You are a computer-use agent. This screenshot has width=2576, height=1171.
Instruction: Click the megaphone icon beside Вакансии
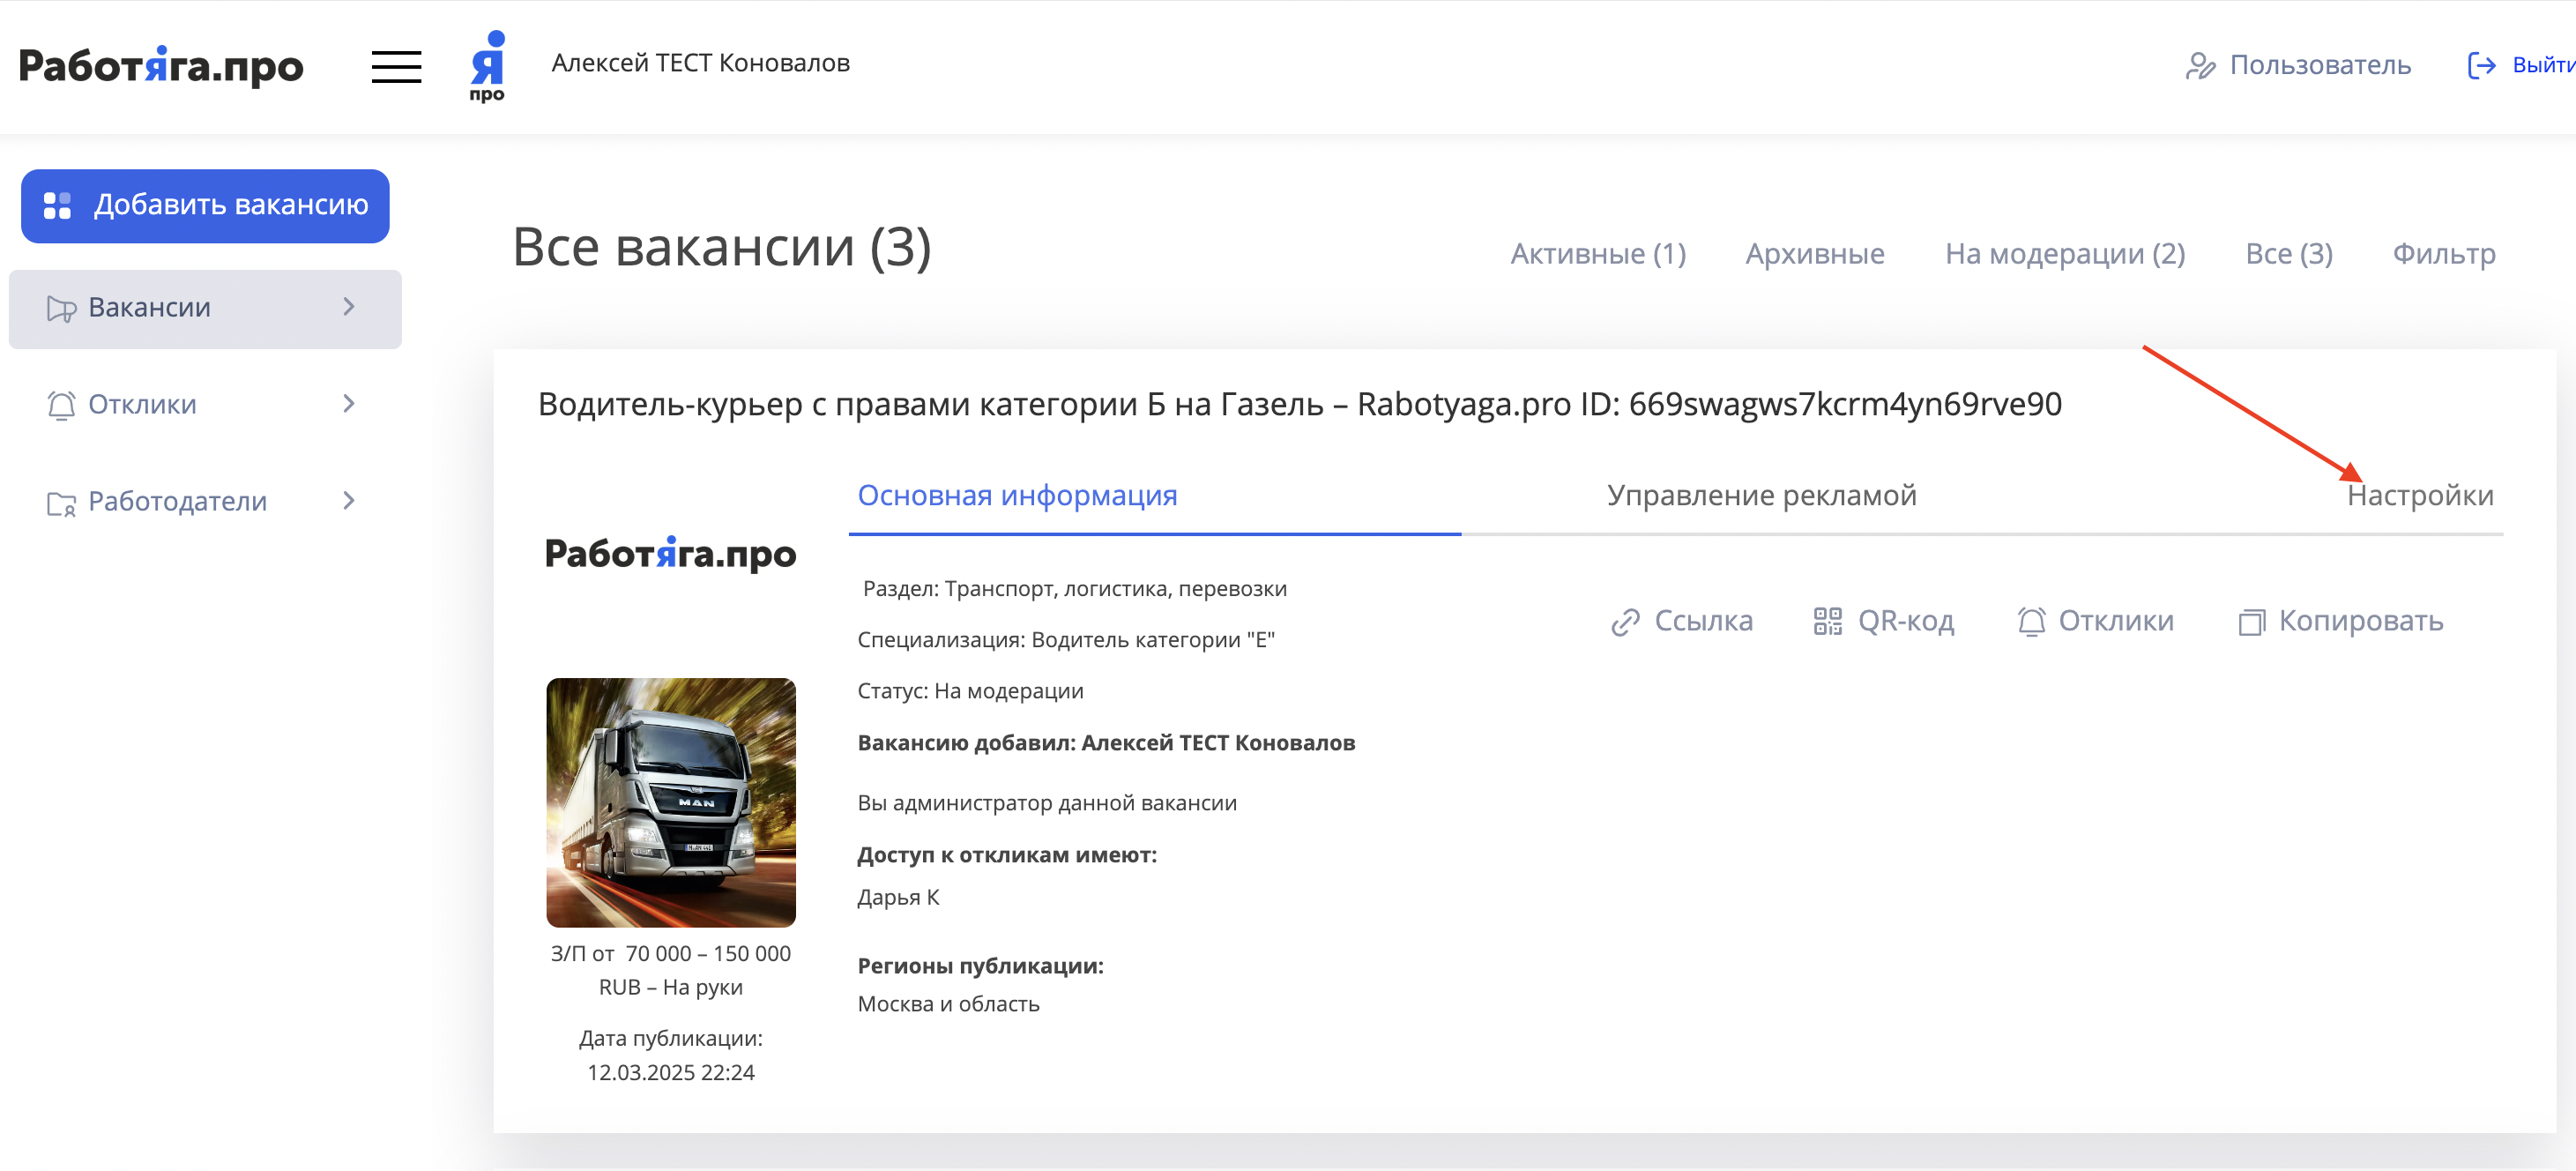61,308
